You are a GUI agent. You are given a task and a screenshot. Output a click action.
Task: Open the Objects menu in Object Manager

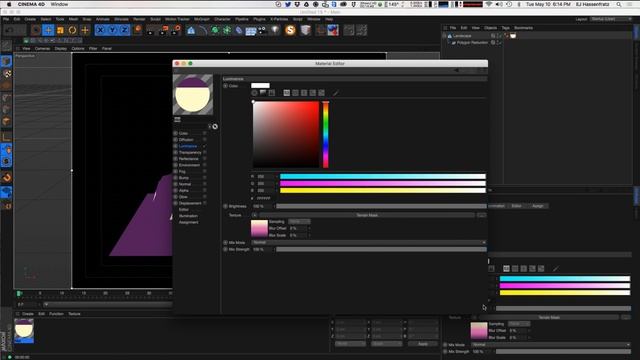pyautogui.click(x=491, y=28)
